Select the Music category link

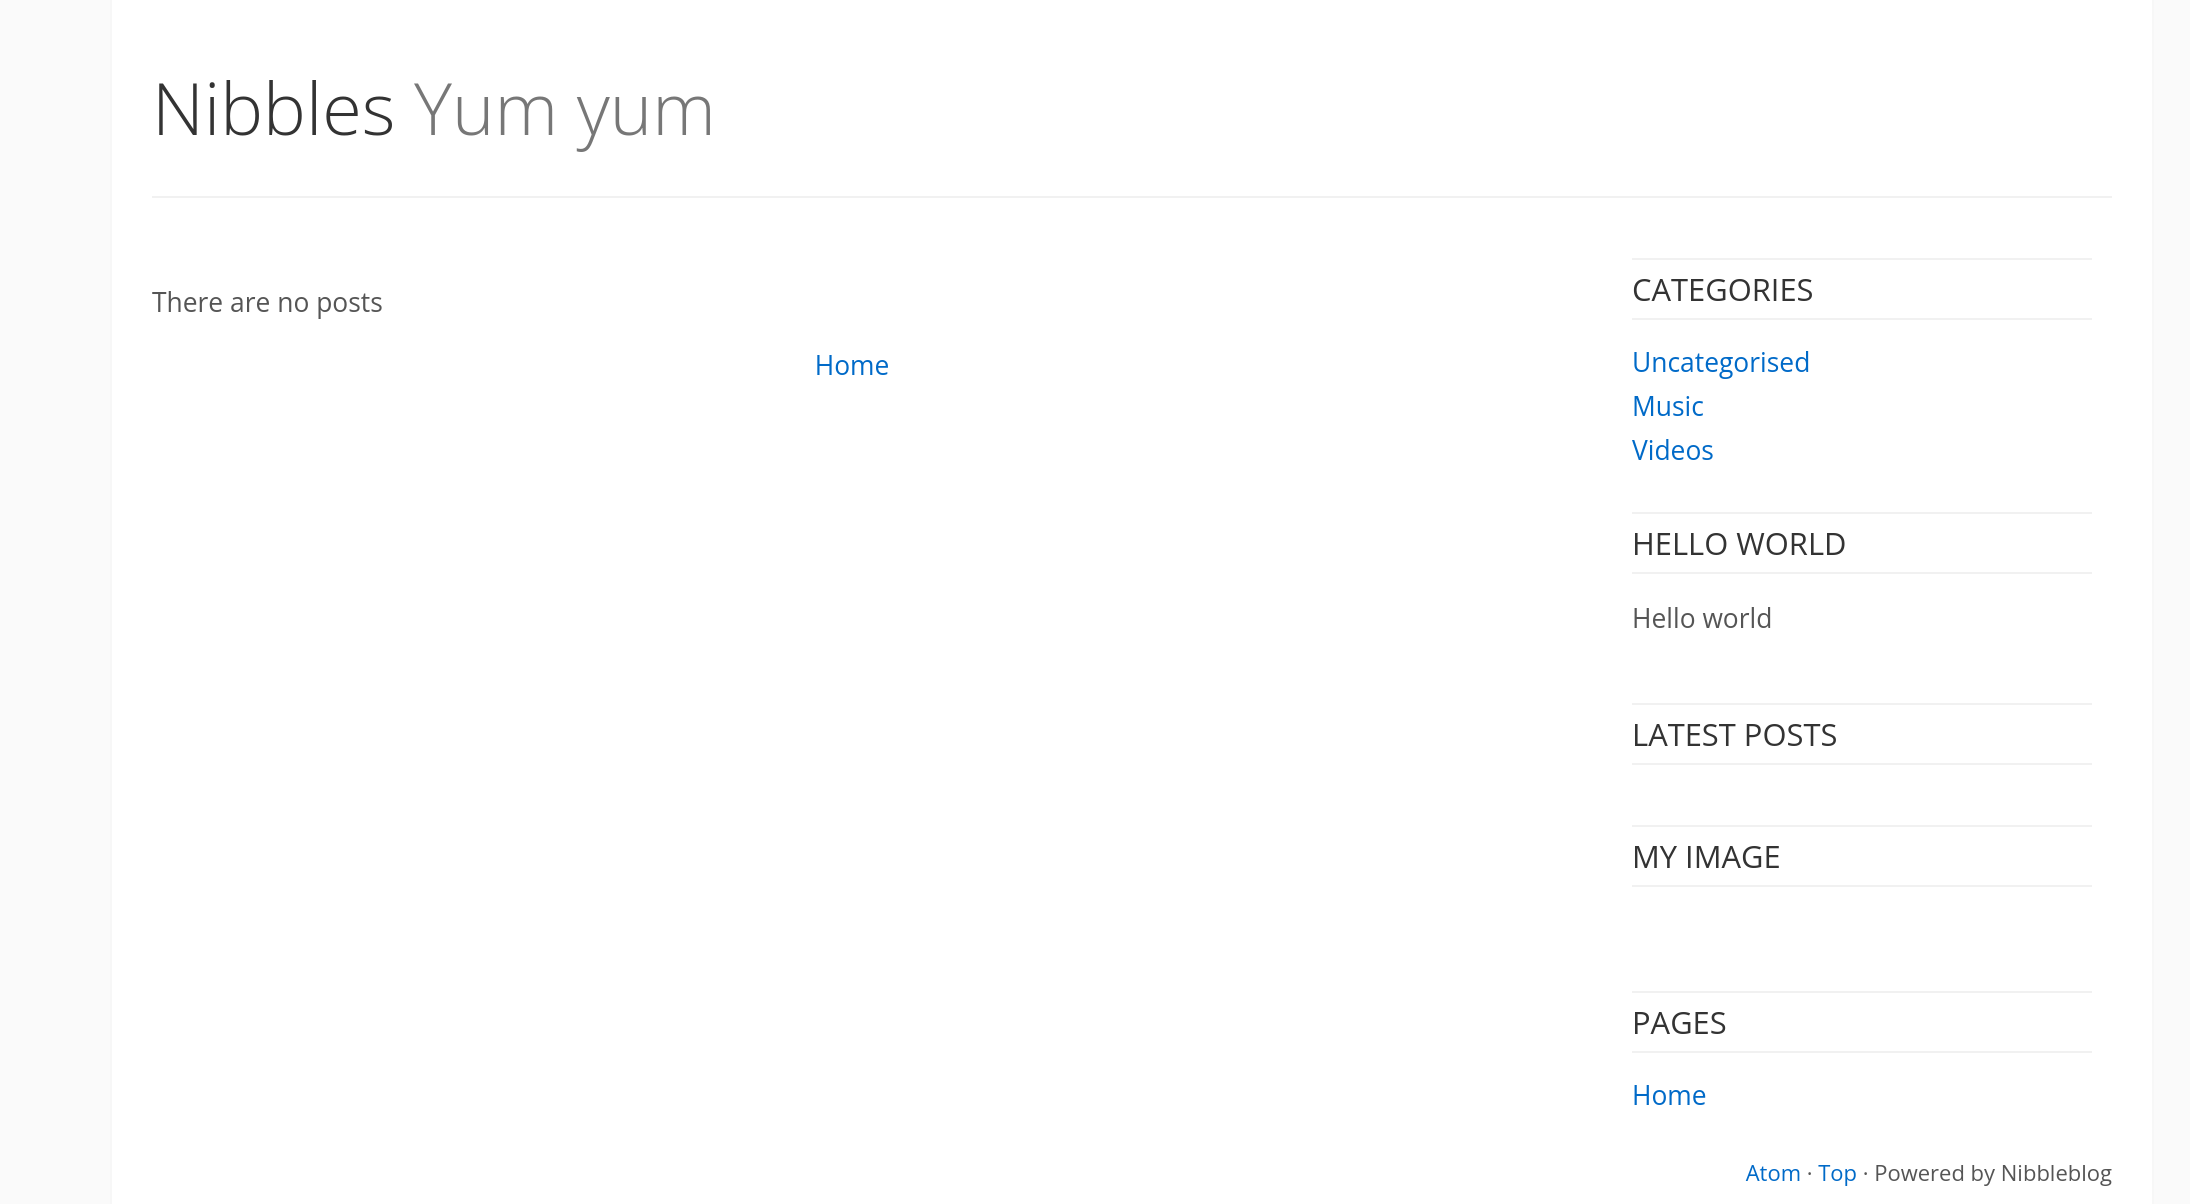1667,406
